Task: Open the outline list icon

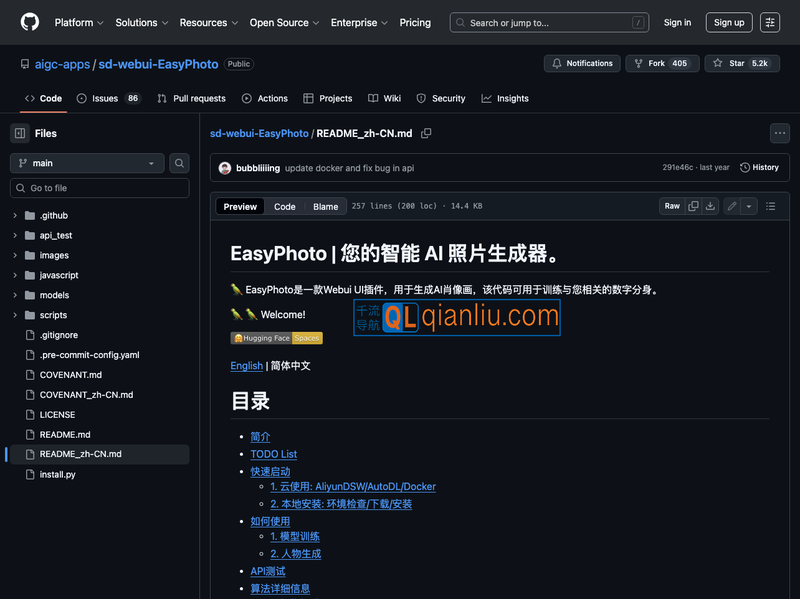Action: [771, 206]
